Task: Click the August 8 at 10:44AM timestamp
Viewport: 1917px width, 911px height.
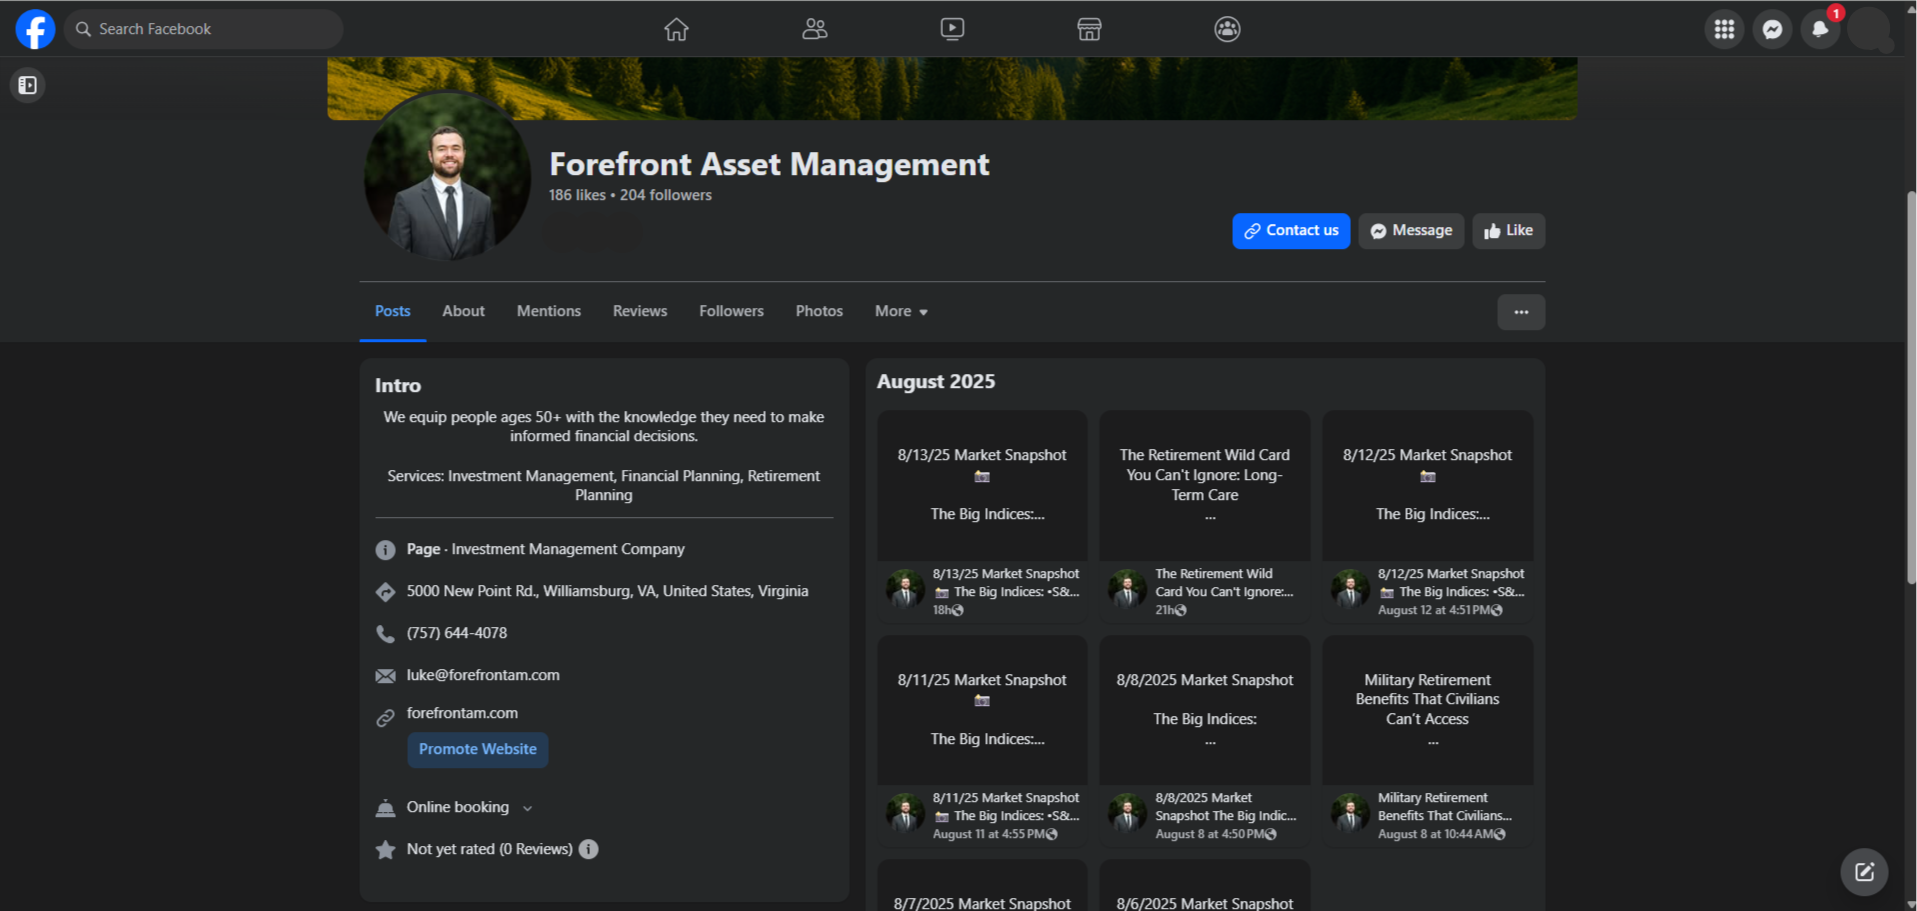Action: [1435, 834]
